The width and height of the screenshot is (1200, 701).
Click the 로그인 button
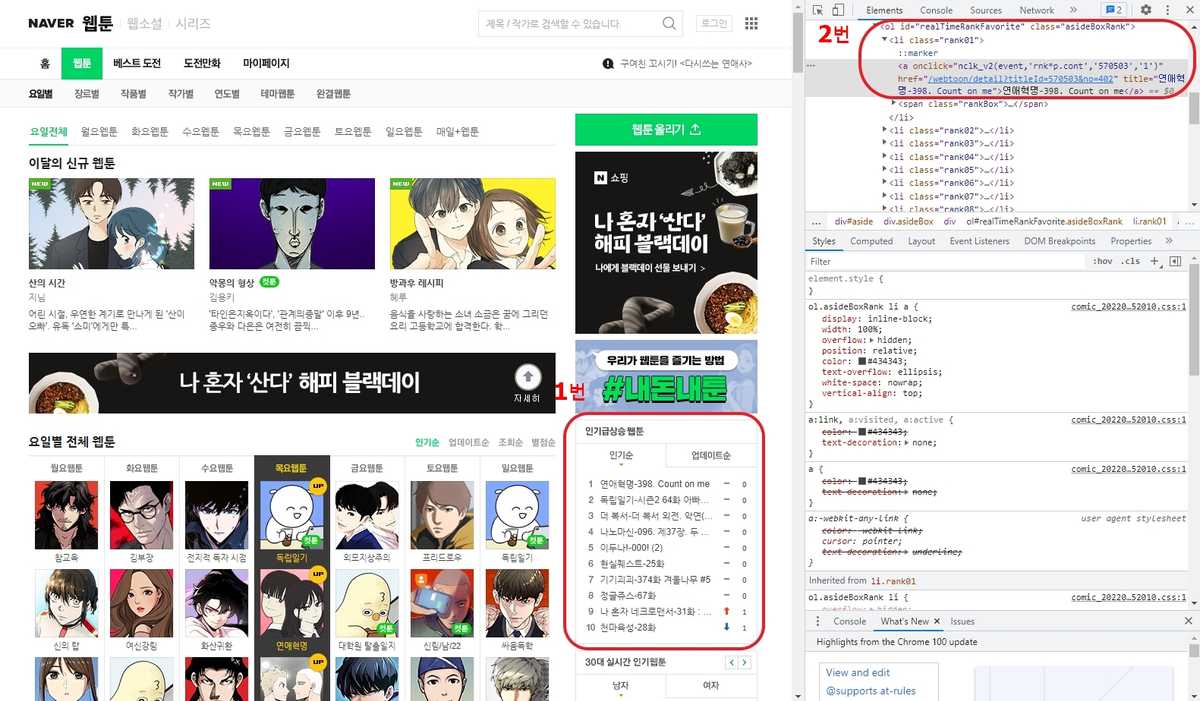714,23
